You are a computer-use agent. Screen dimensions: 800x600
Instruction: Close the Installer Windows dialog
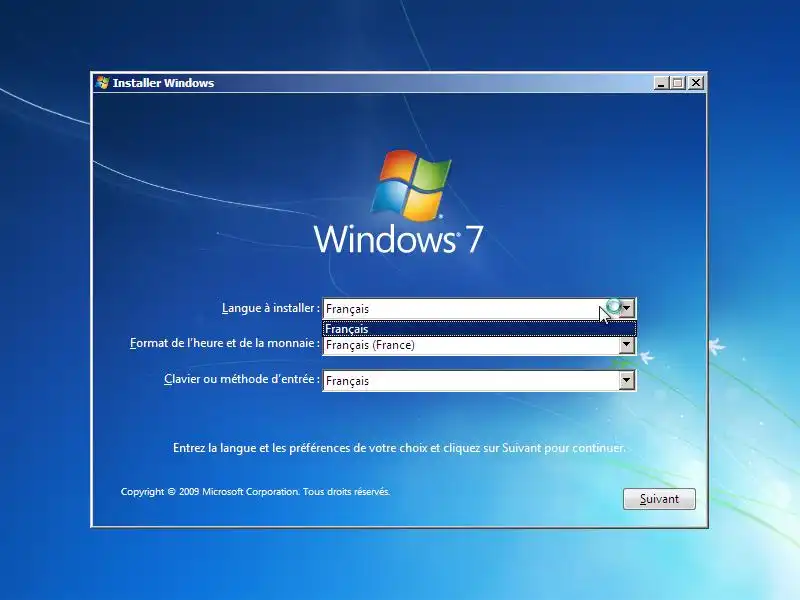[696, 83]
